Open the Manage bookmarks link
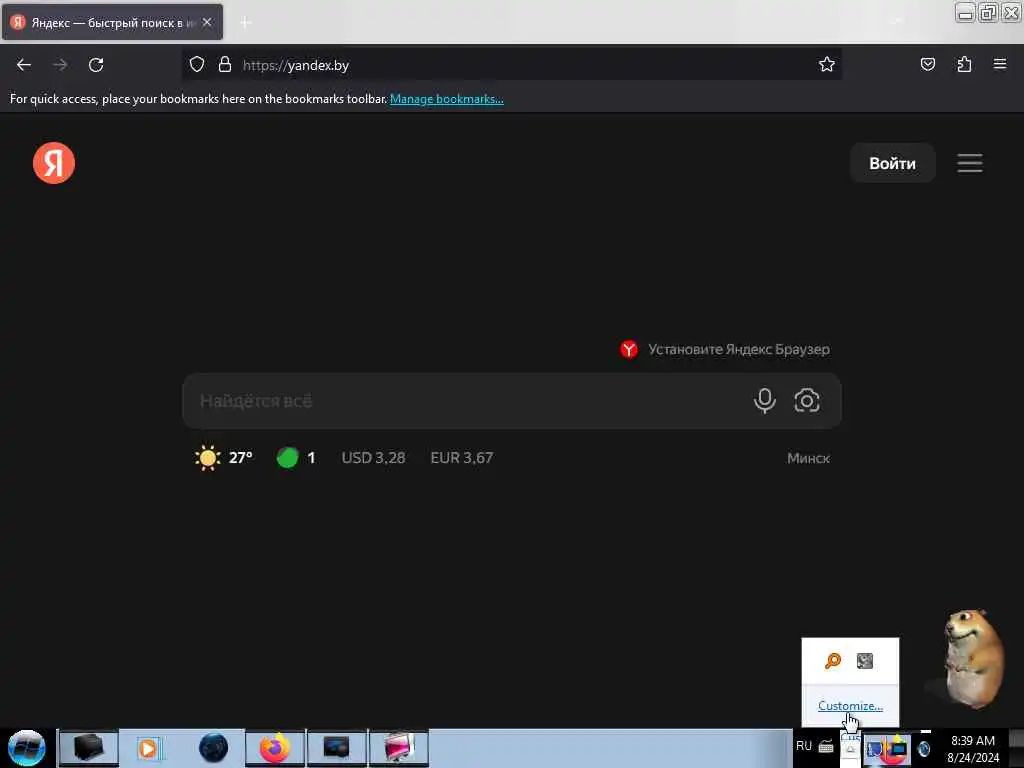The height and width of the screenshot is (768, 1024). 447,99
